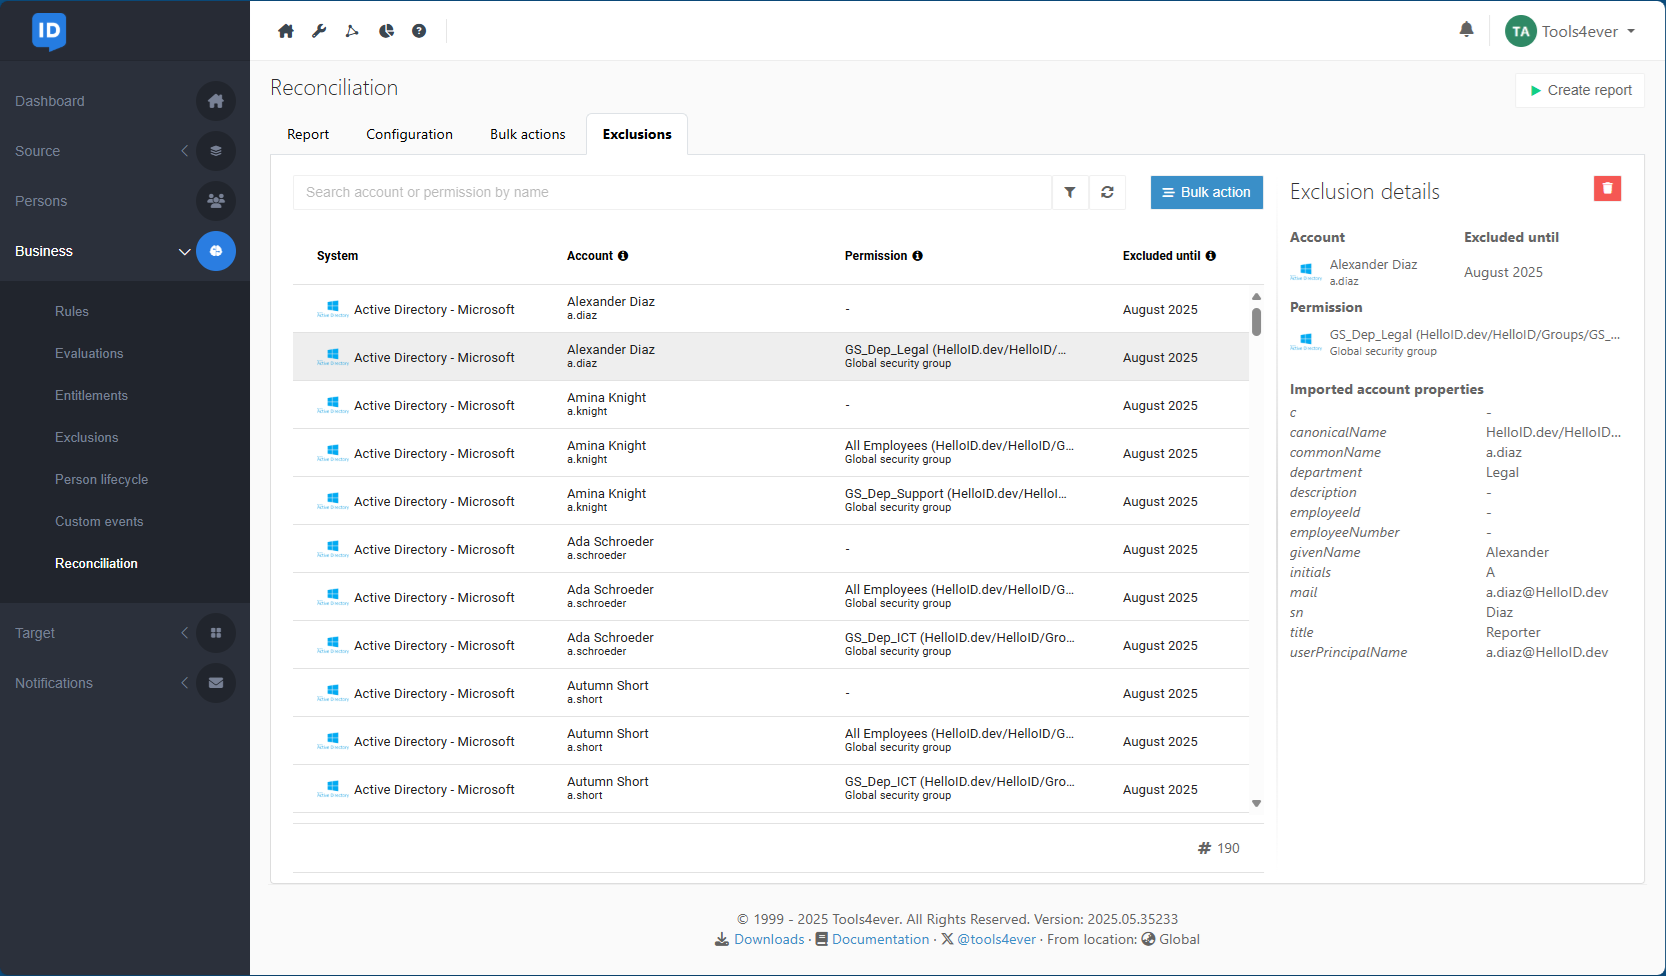Click the search account or permission field
The height and width of the screenshot is (976, 1666).
672,192
